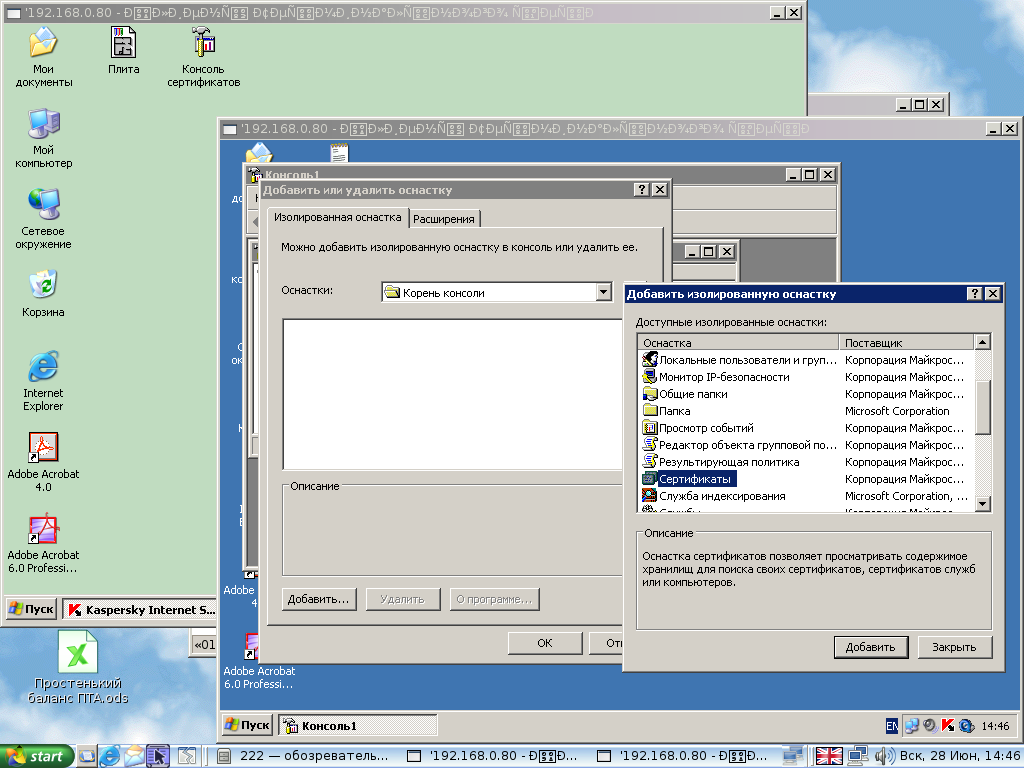Open the inner Пуск menu beside Консоль1

click(x=248, y=725)
